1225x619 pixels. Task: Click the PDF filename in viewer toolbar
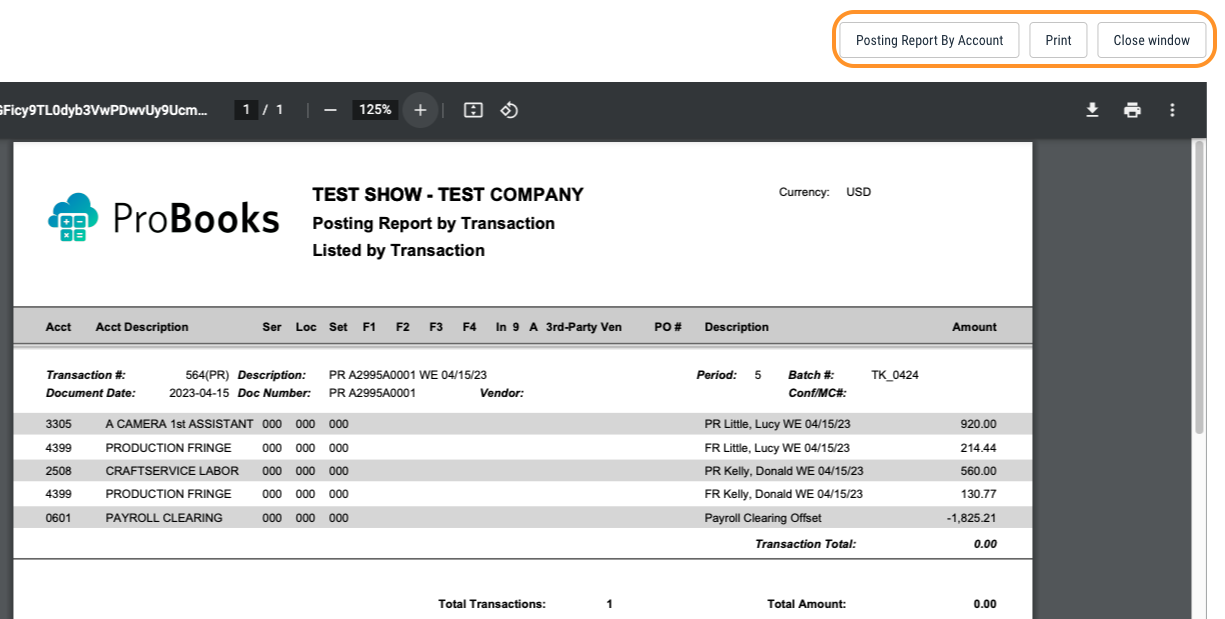click(103, 110)
